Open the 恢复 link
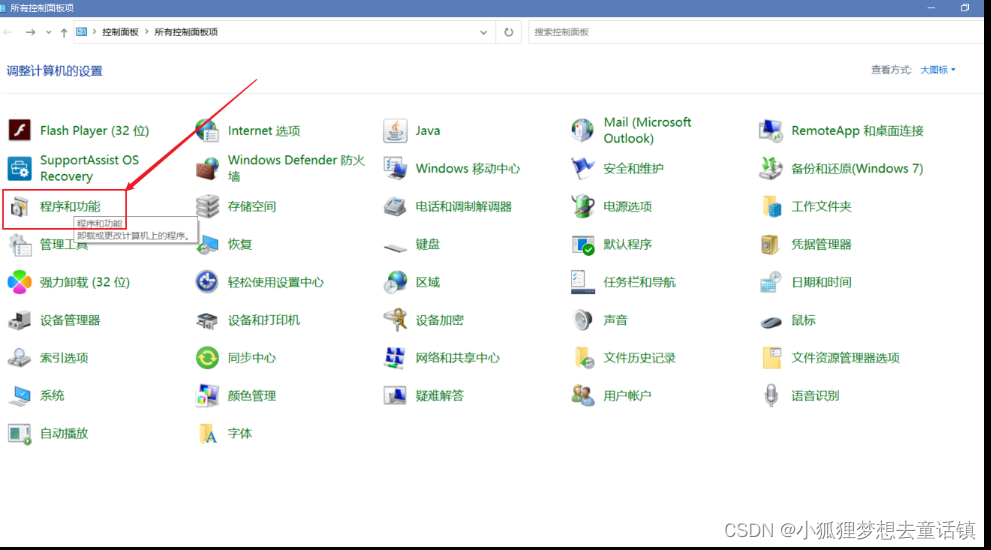The image size is (991, 550). click(240, 244)
